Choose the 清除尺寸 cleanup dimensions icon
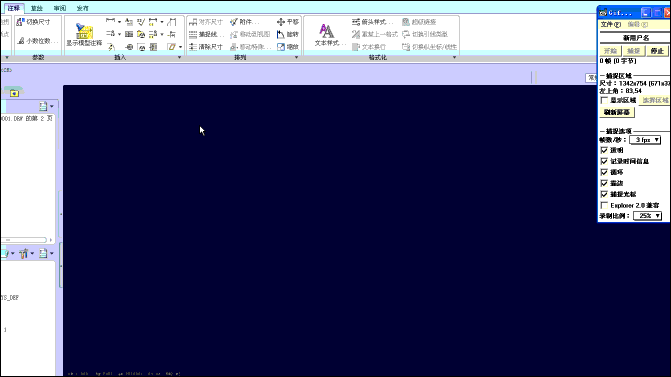 193,47
